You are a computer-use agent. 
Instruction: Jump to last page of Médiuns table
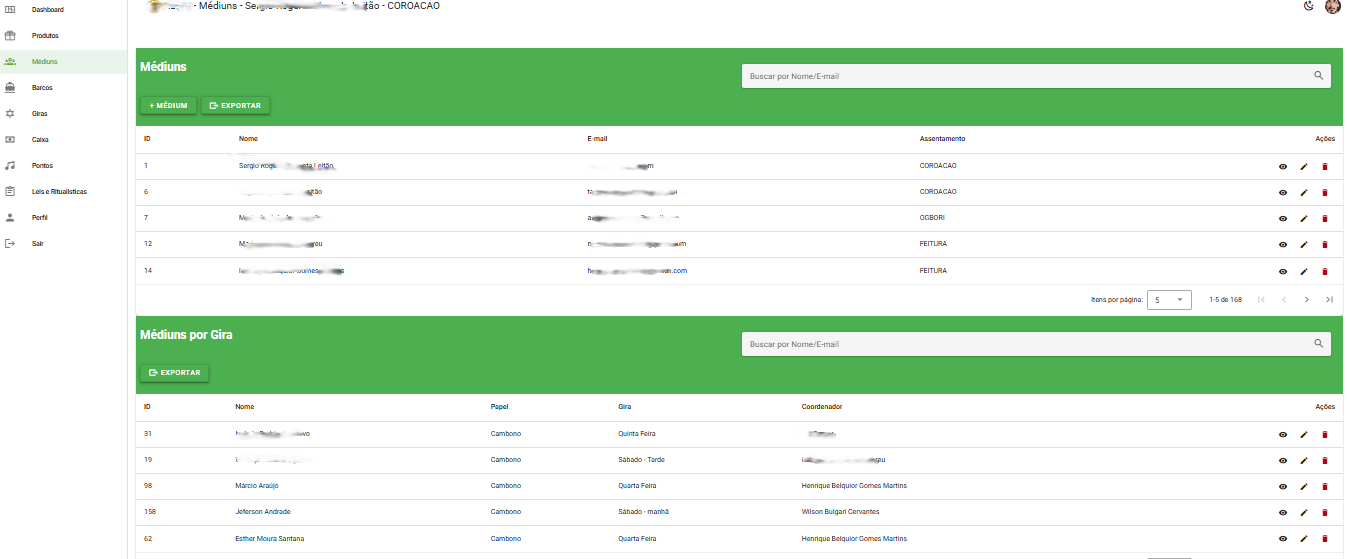[x=1329, y=300]
